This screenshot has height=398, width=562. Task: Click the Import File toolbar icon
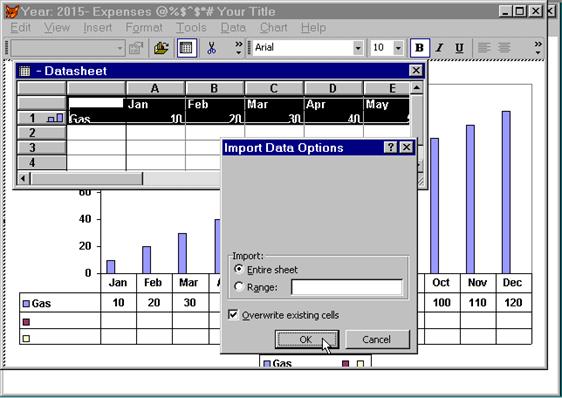[161, 48]
